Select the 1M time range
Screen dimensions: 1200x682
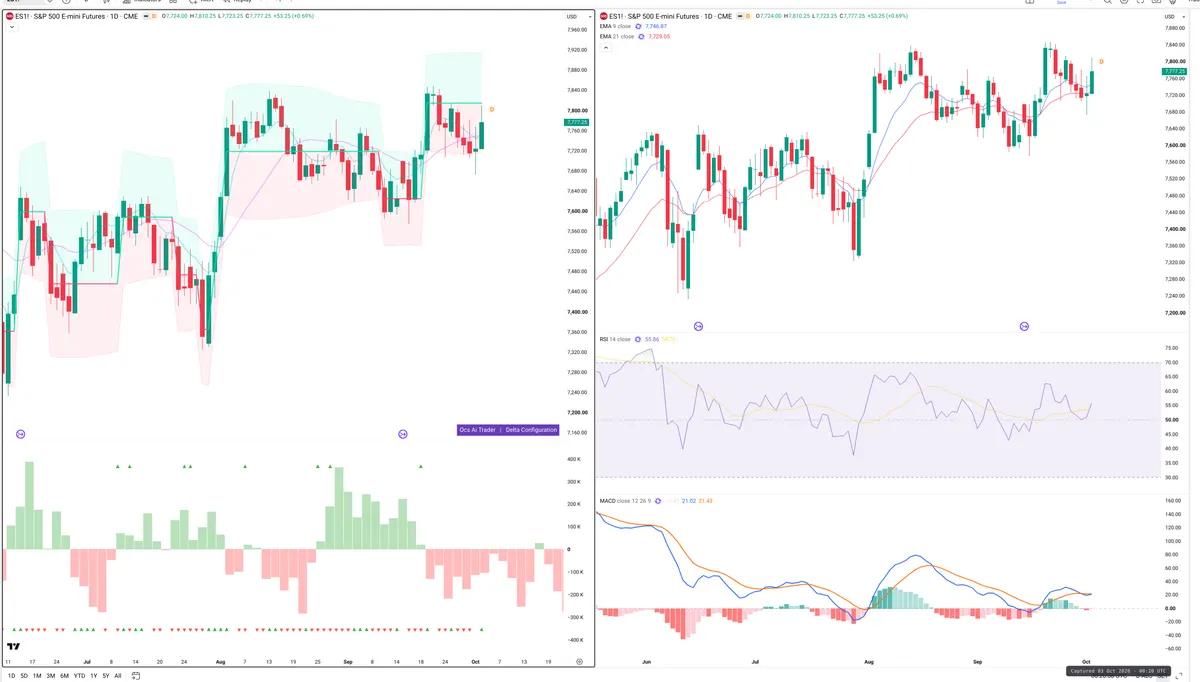click(38, 676)
